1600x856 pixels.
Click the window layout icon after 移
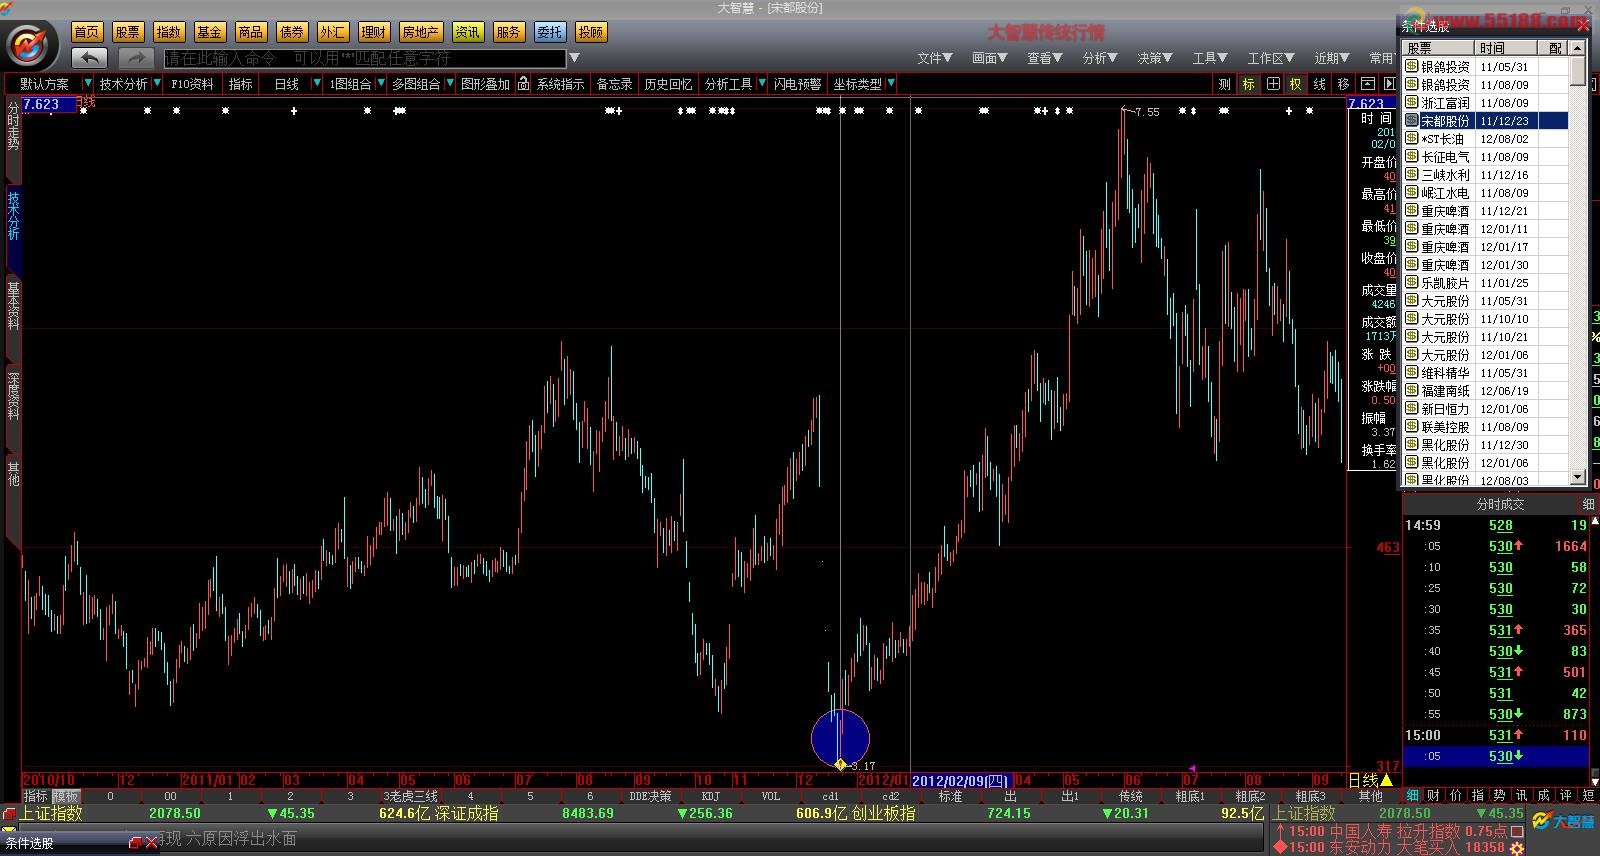[x=1367, y=84]
